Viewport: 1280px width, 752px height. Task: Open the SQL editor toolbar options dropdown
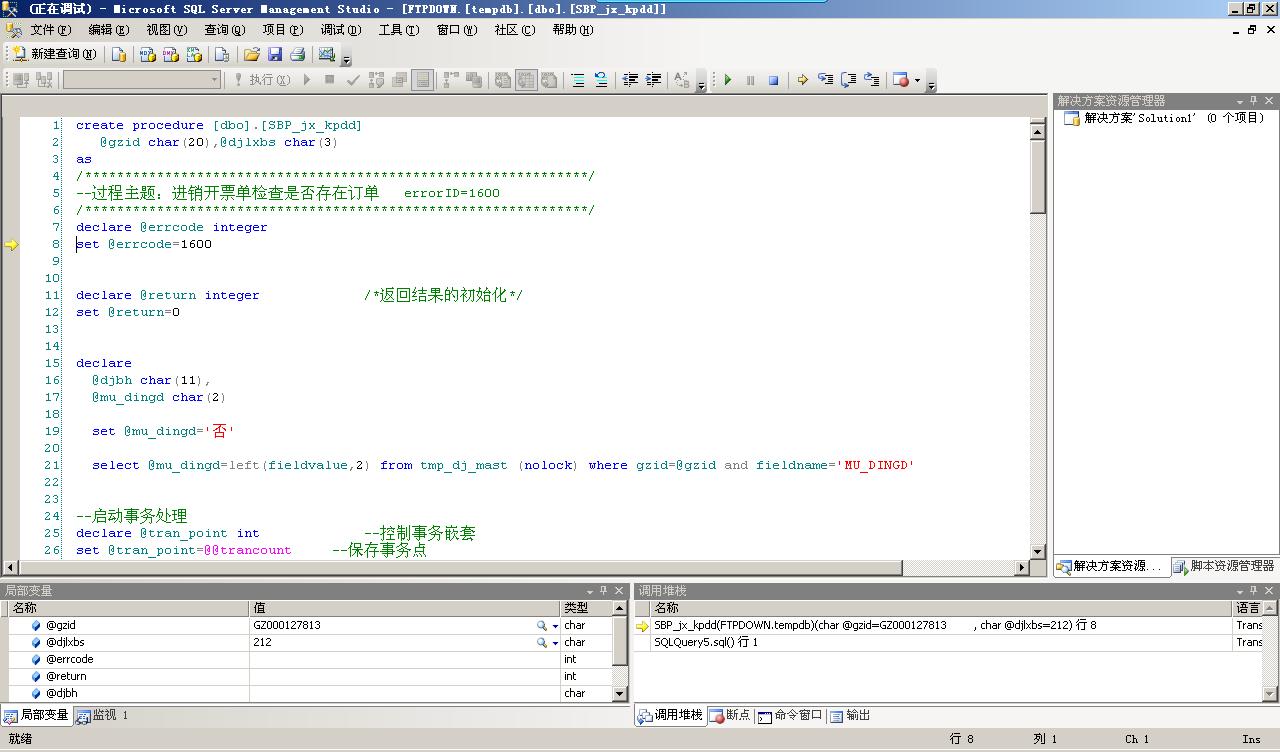tap(701, 83)
